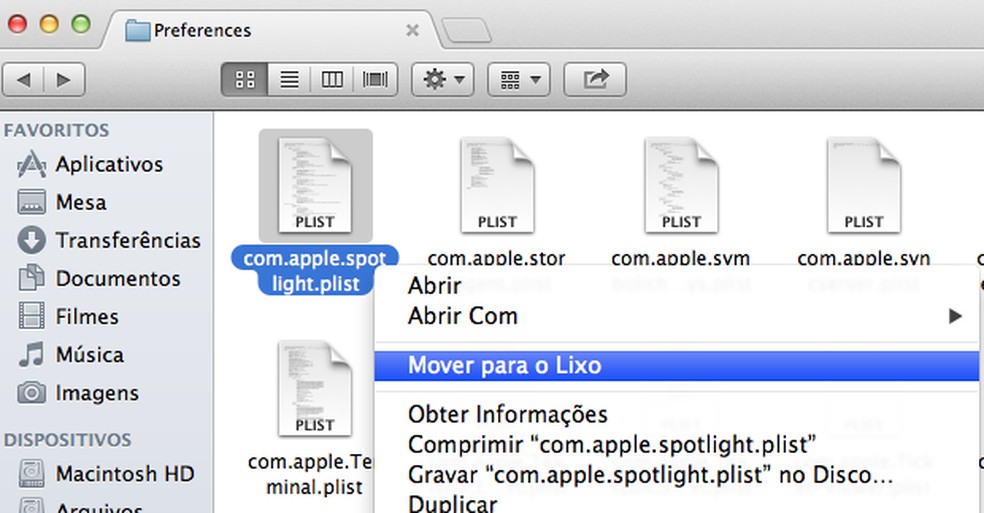
Task: Click the Filmes film strip icon
Action: (31, 316)
